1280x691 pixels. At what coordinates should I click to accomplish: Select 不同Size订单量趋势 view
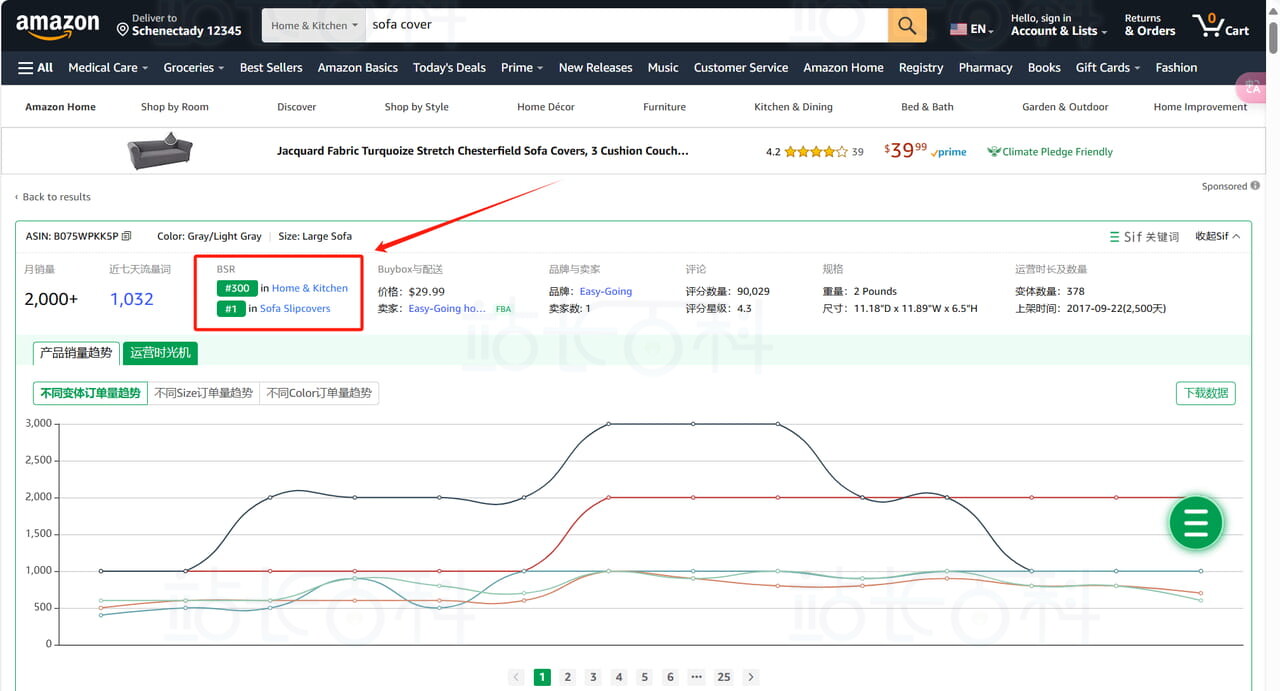204,393
